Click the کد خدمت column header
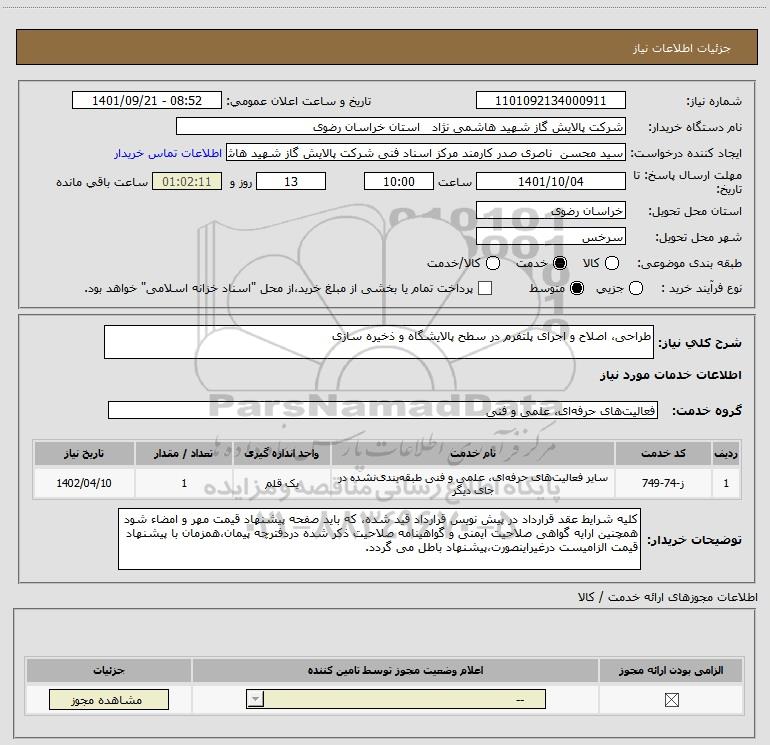 tap(663, 453)
